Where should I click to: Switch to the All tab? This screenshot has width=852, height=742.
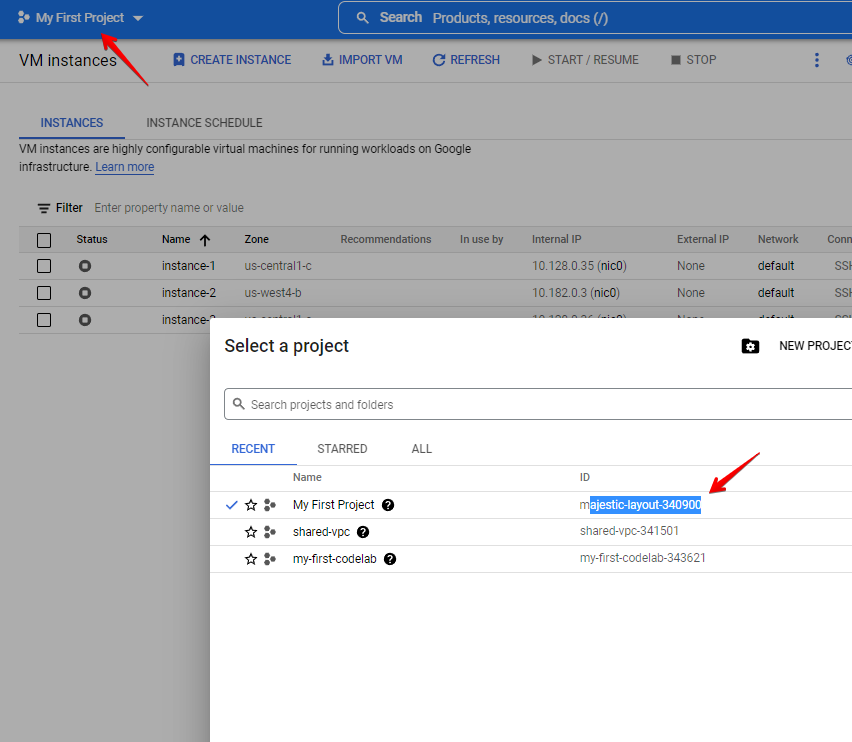pos(422,449)
